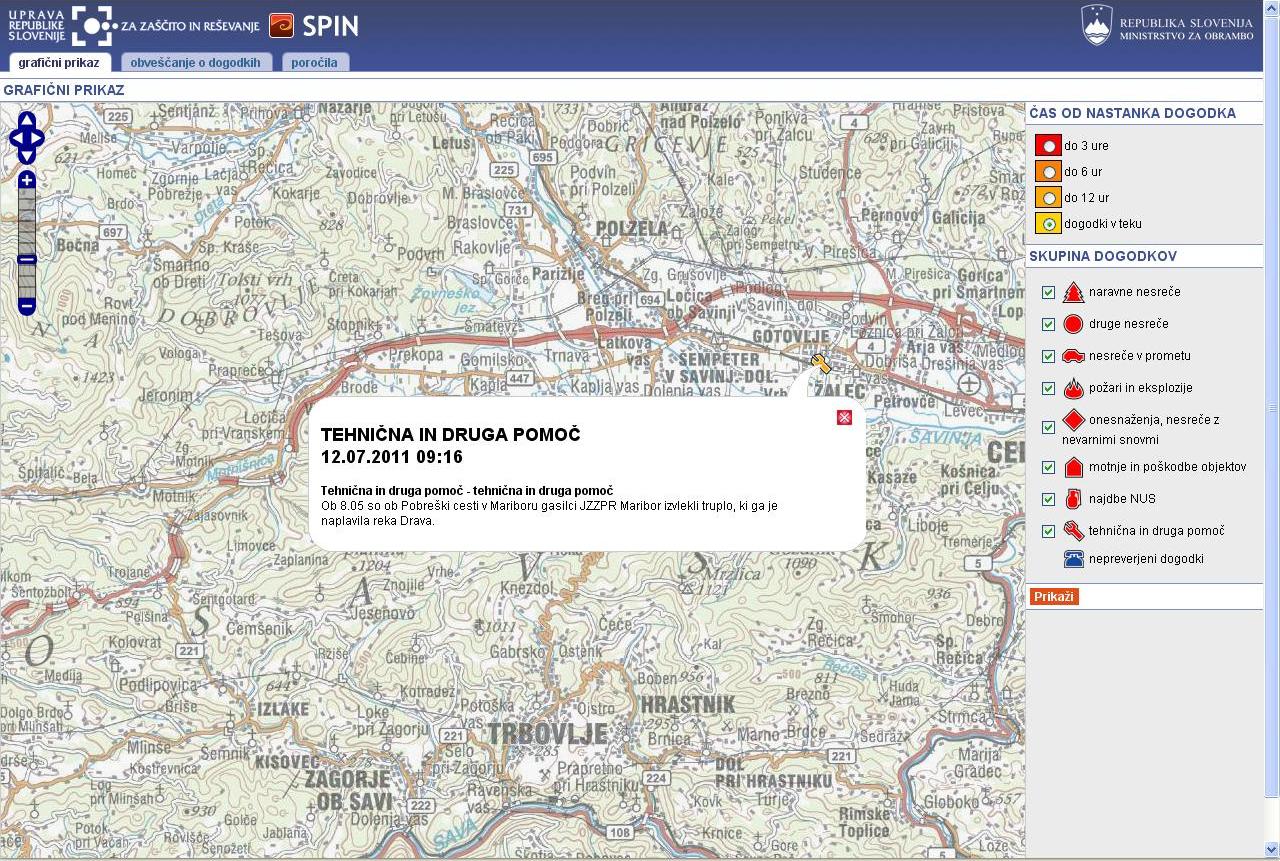Pan the map down with the arrow
This screenshot has width=1280, height=861.
(27, 156)
